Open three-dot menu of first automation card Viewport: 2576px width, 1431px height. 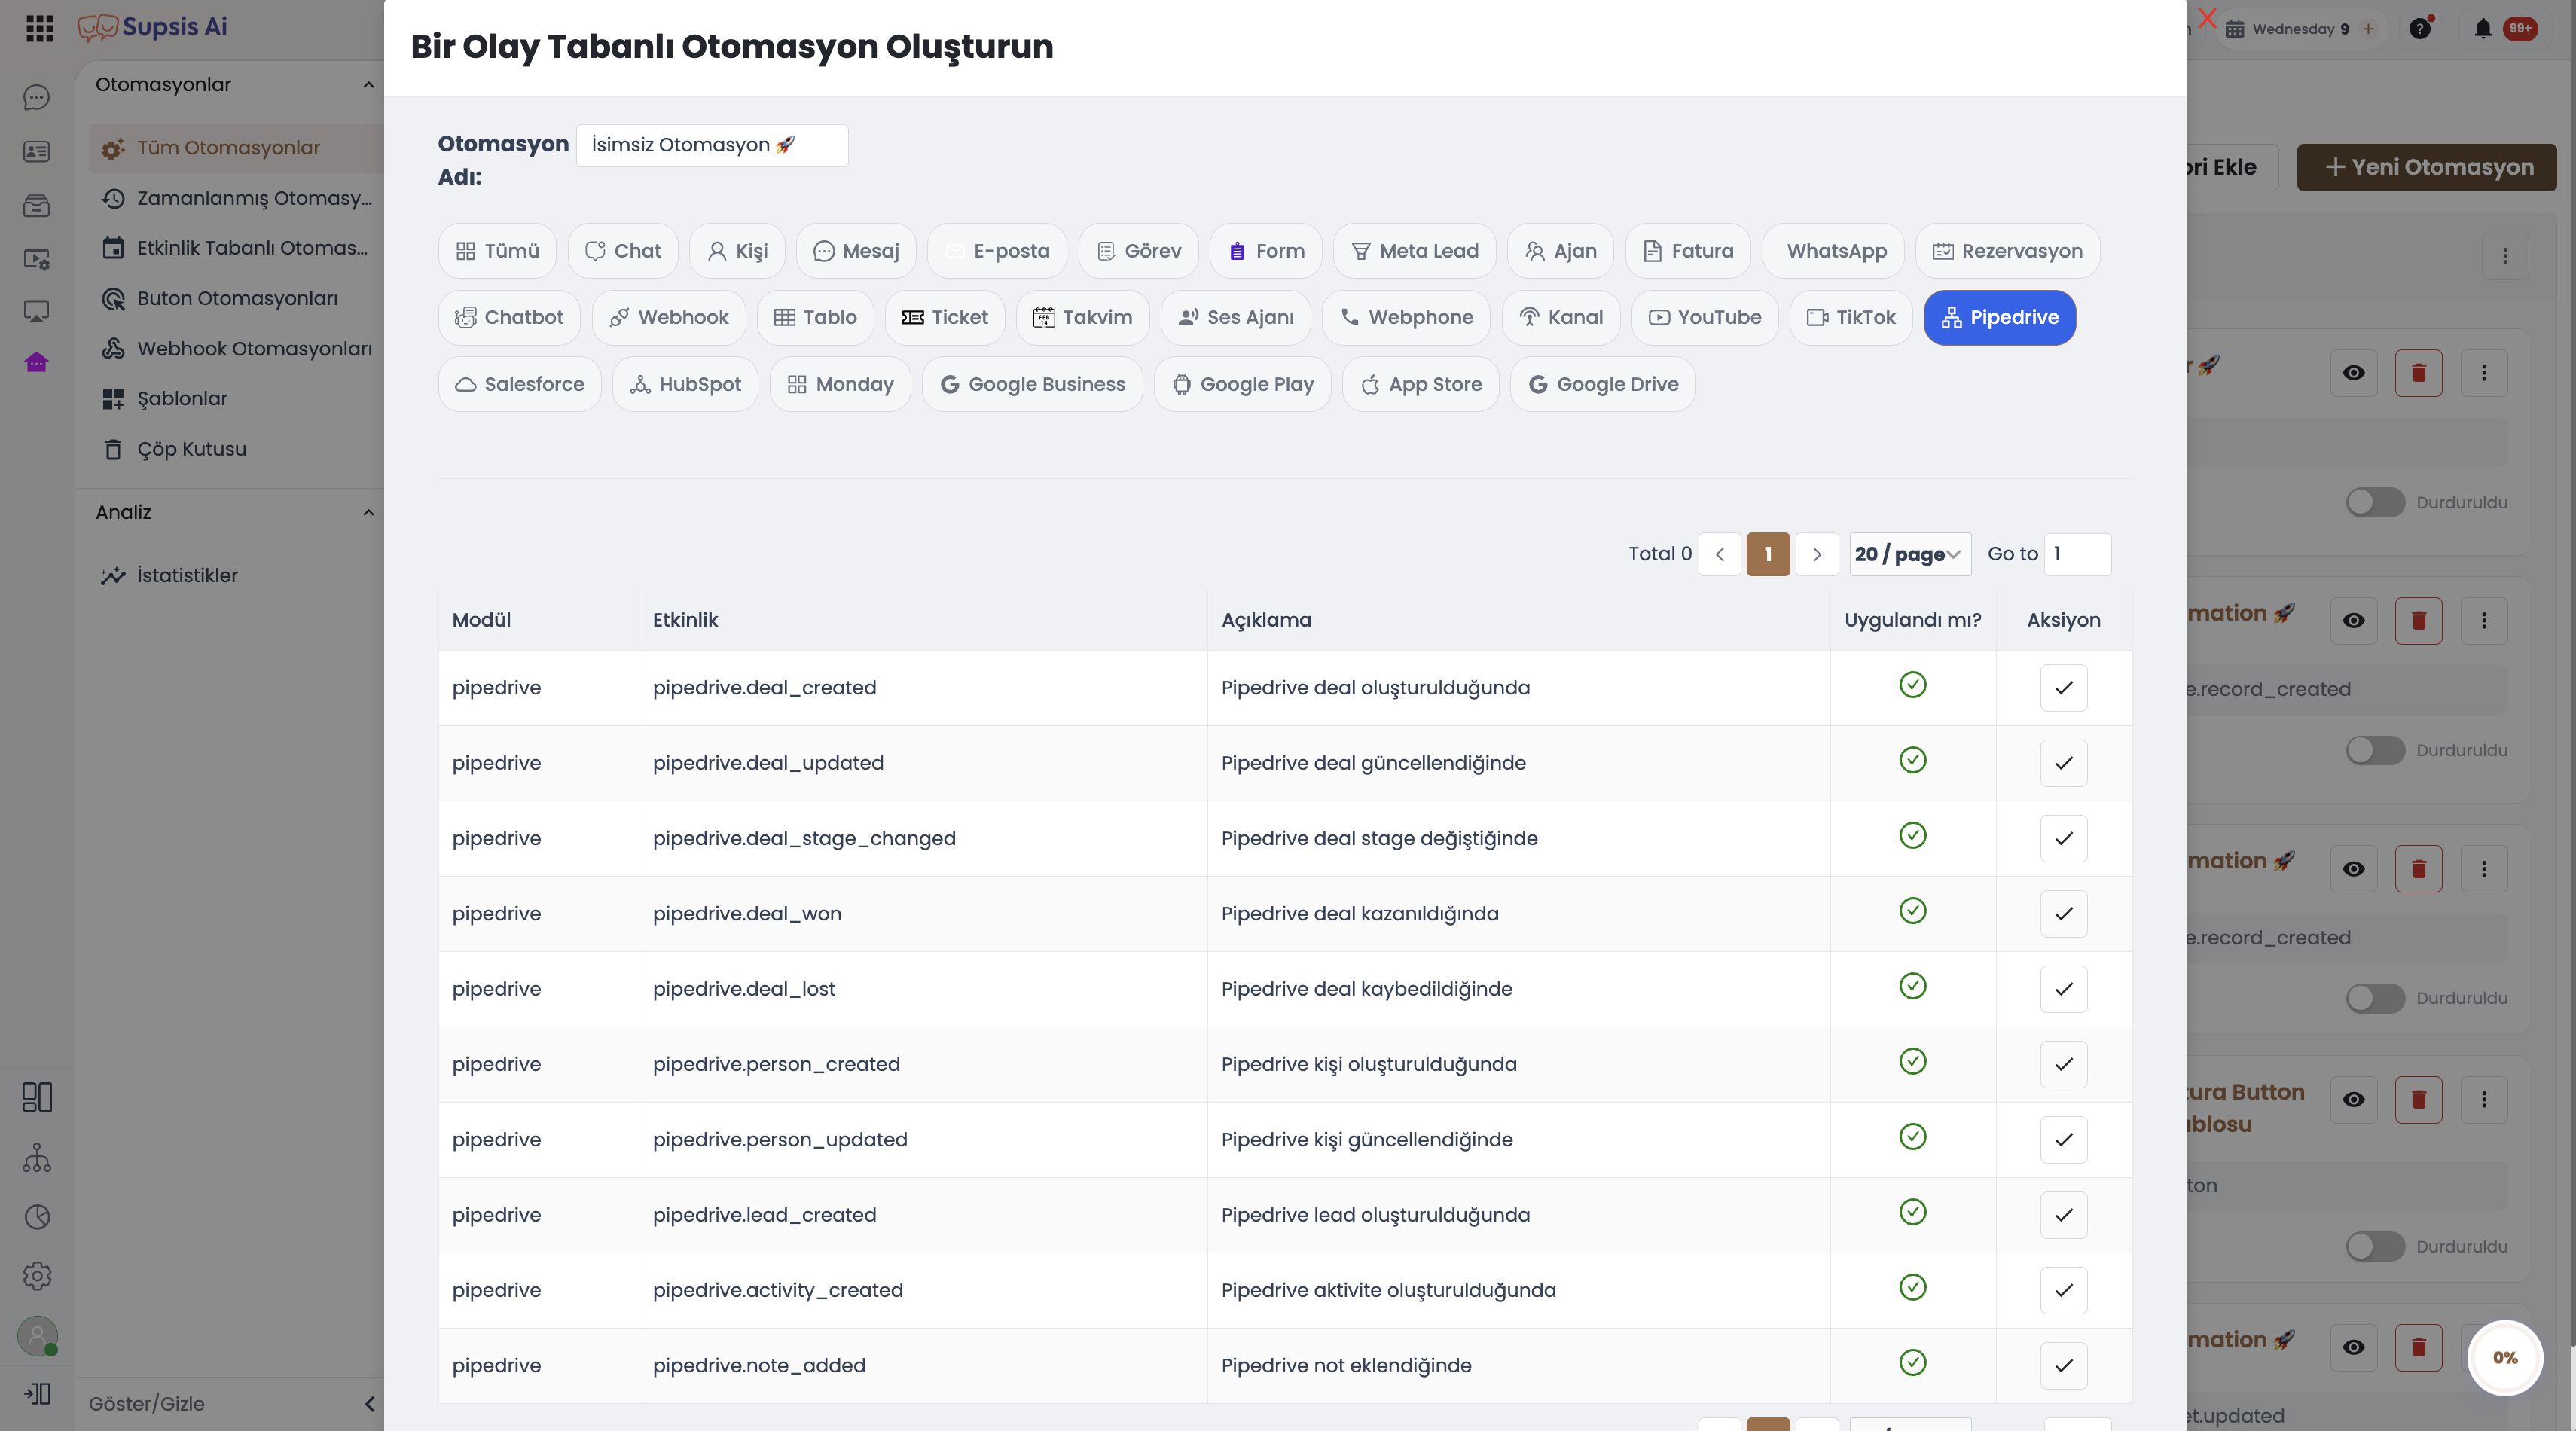click(2484, 373)
